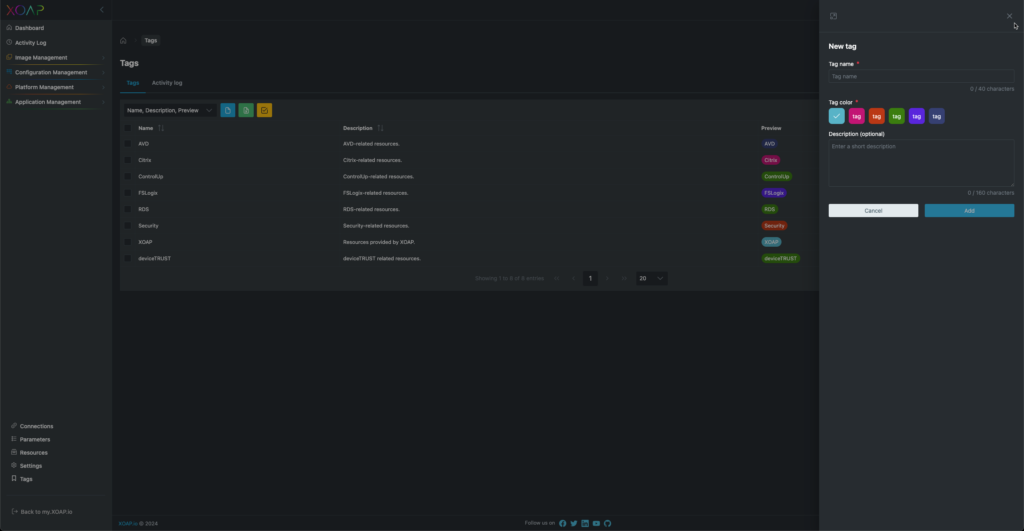Screen dimensions: 1024x531
Task: Open the LinkedIn link in footer
Action: 585,523
